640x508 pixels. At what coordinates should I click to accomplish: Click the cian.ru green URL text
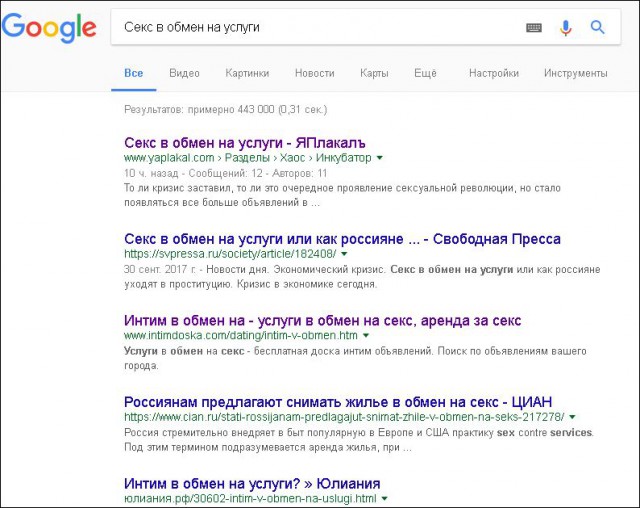pos(344,417)
